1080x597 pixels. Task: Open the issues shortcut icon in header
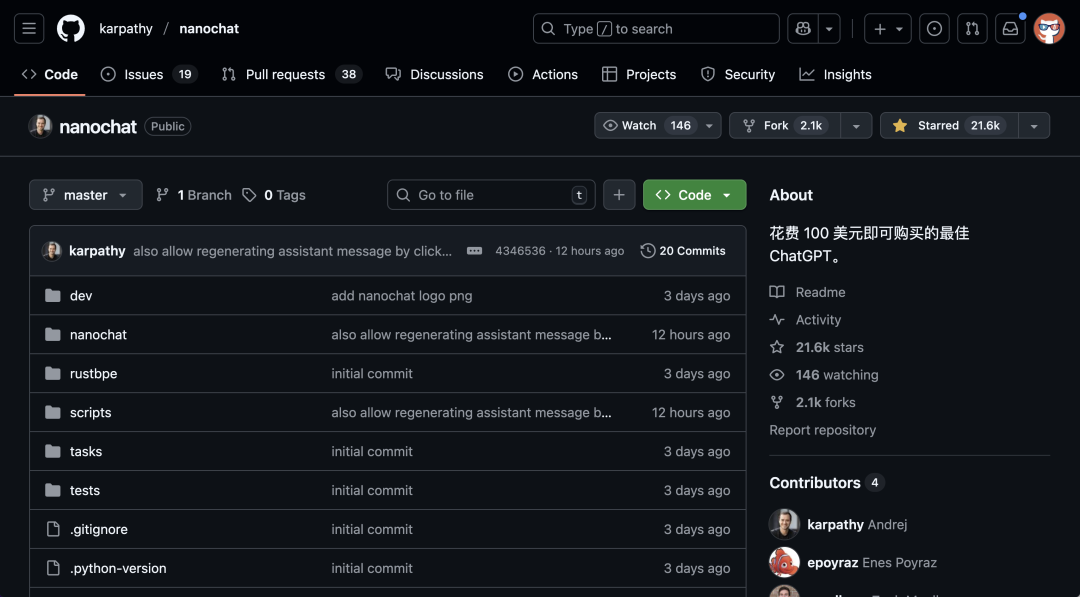934,29
